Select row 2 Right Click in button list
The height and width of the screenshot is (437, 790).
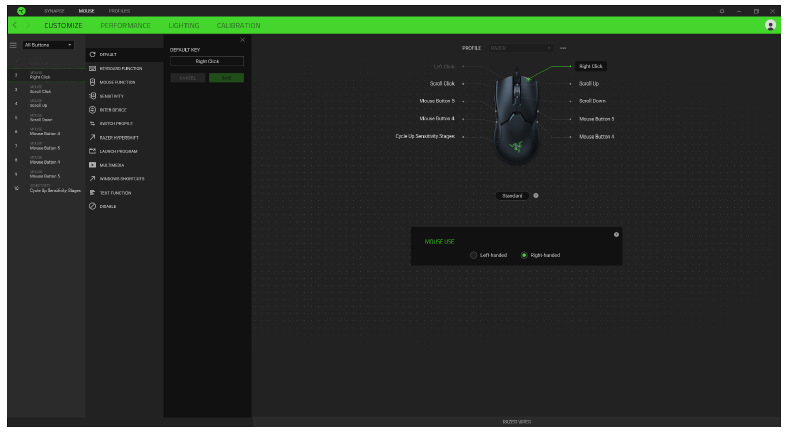pyautogui.click(x=47, y=76)
